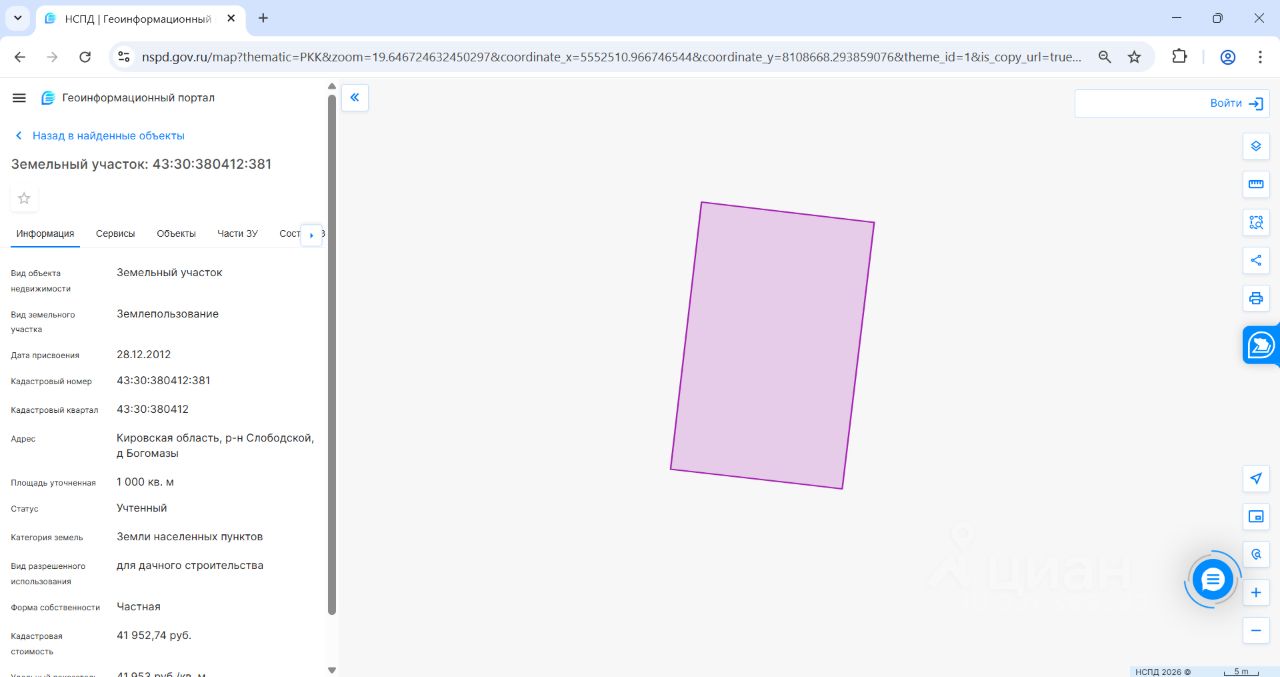Show my current location on map

click(1256, 478)
